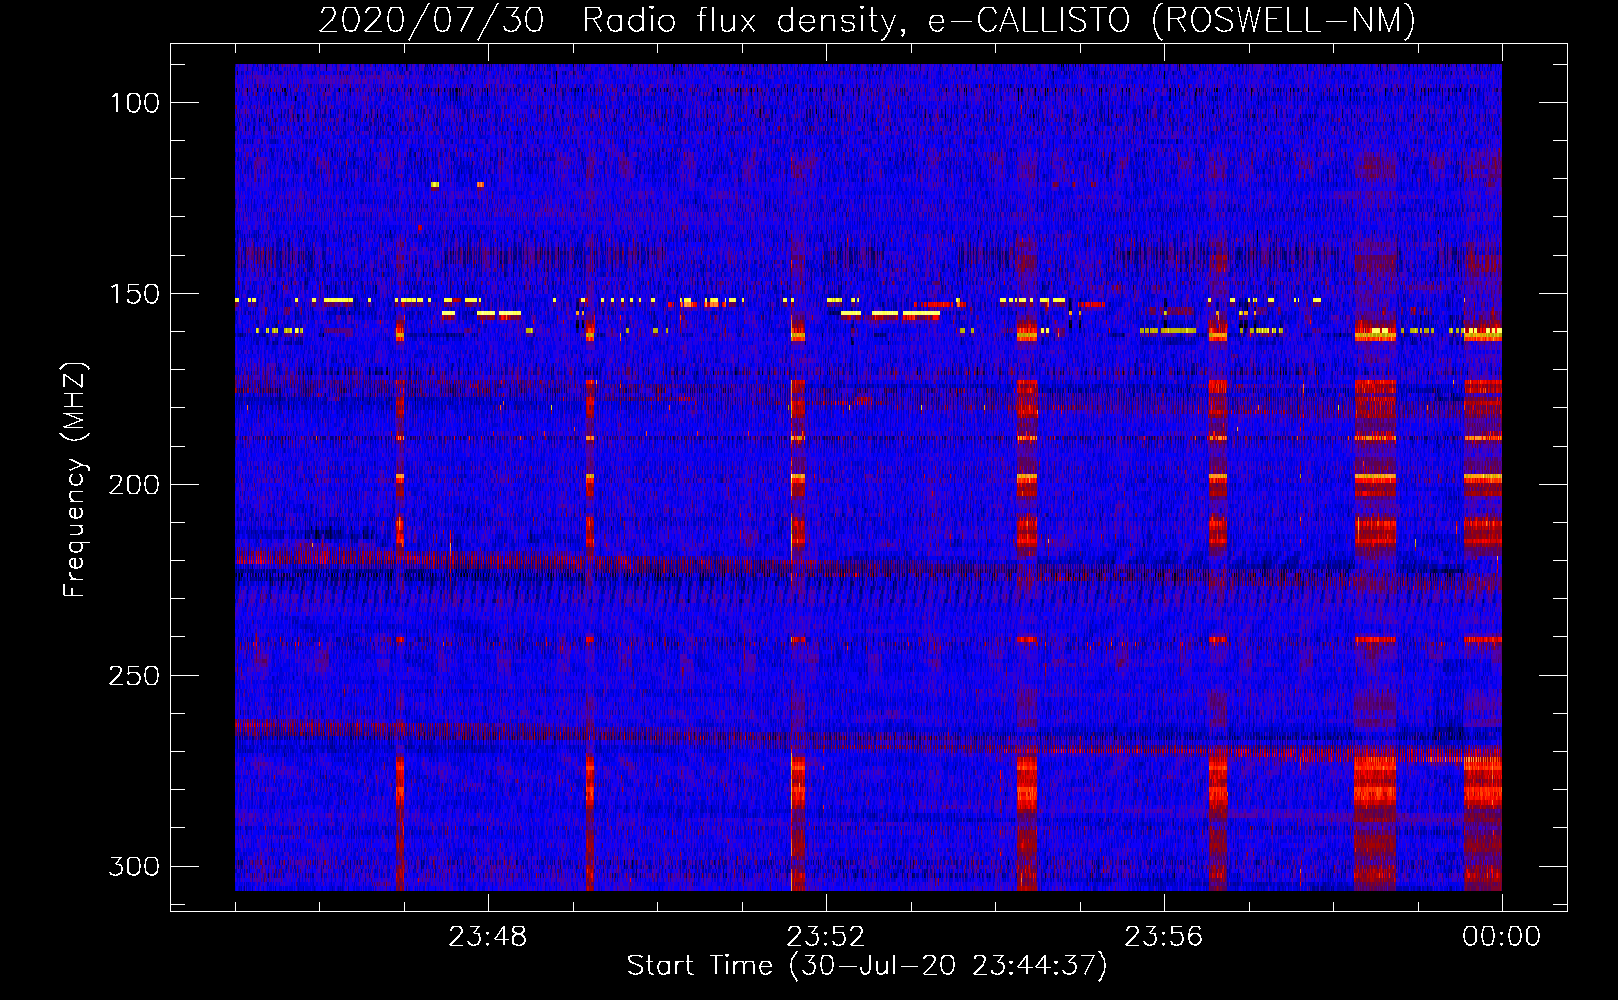Click the date "2020/07/30" in the title
This screenshot has width=1618, height=1000.
click(431, 20)
